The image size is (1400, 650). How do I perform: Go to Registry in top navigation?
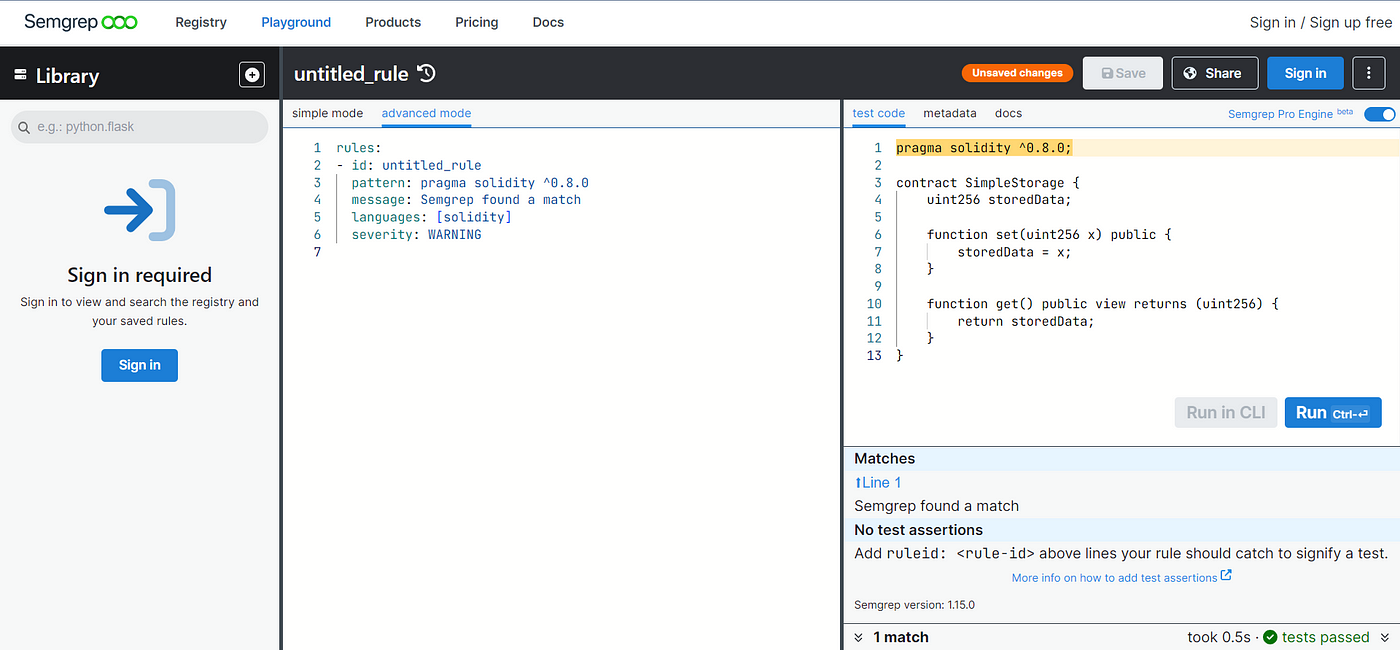coord(201,22)
